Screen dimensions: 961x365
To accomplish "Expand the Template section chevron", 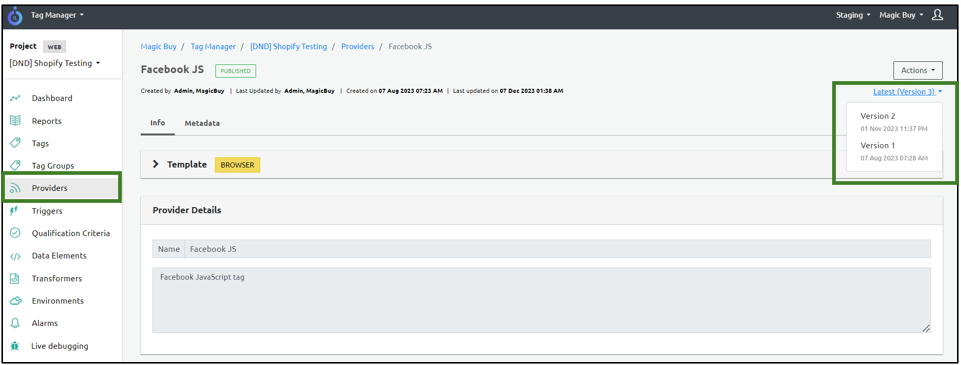I will (x=156, y=164).
